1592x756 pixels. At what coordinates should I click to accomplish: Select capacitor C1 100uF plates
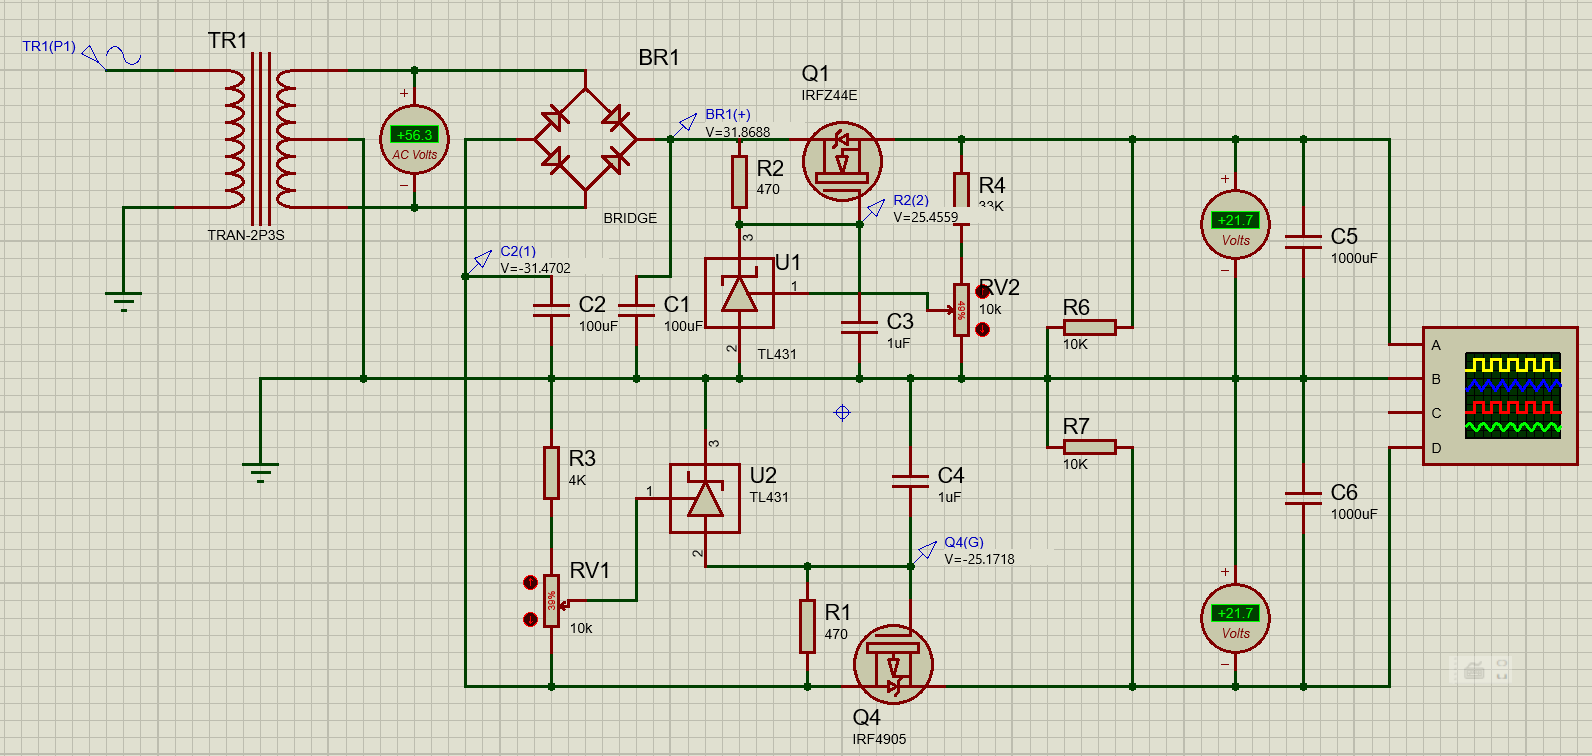[637, 310]
